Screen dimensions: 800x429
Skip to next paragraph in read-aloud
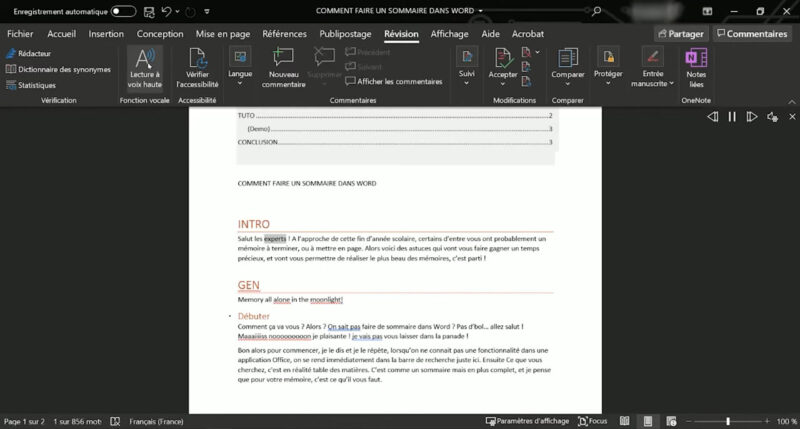pyautogui.click(x=751, y=117)
